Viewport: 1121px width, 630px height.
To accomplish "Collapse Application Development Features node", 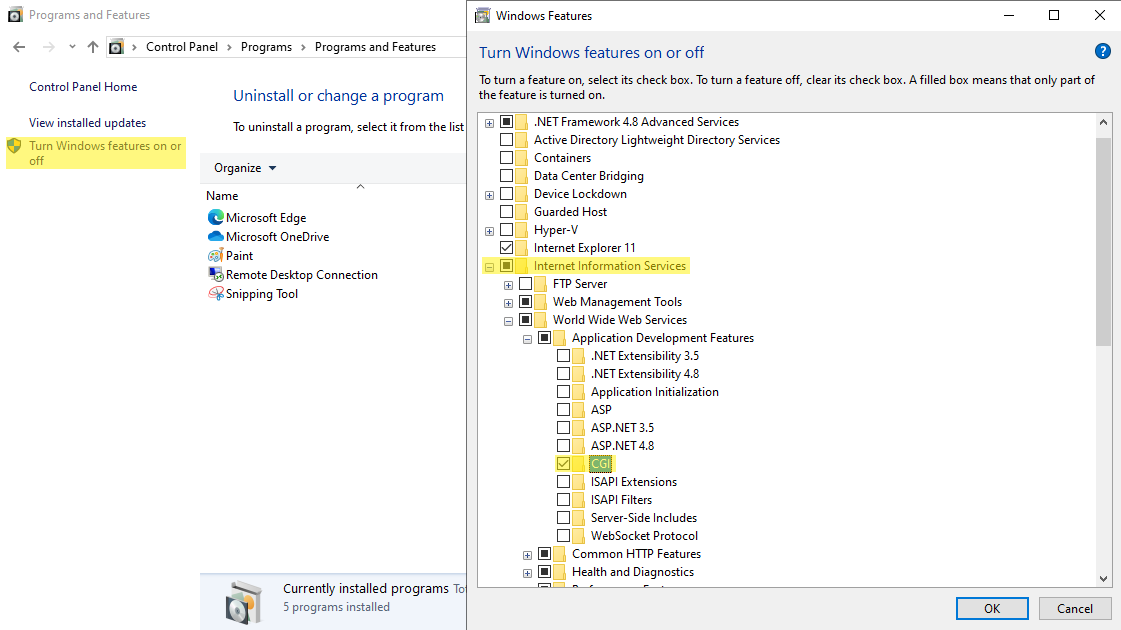I will point(528,339).
